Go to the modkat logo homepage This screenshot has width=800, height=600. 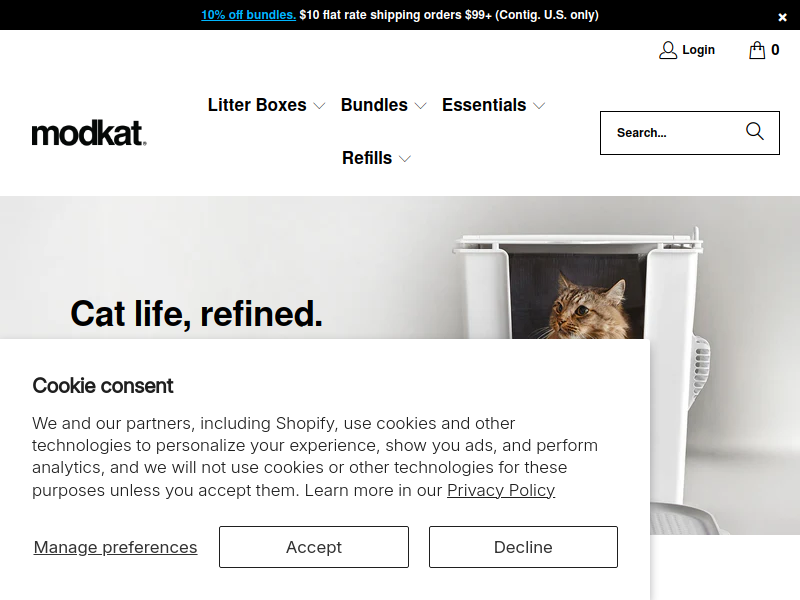tap(89, 133)
